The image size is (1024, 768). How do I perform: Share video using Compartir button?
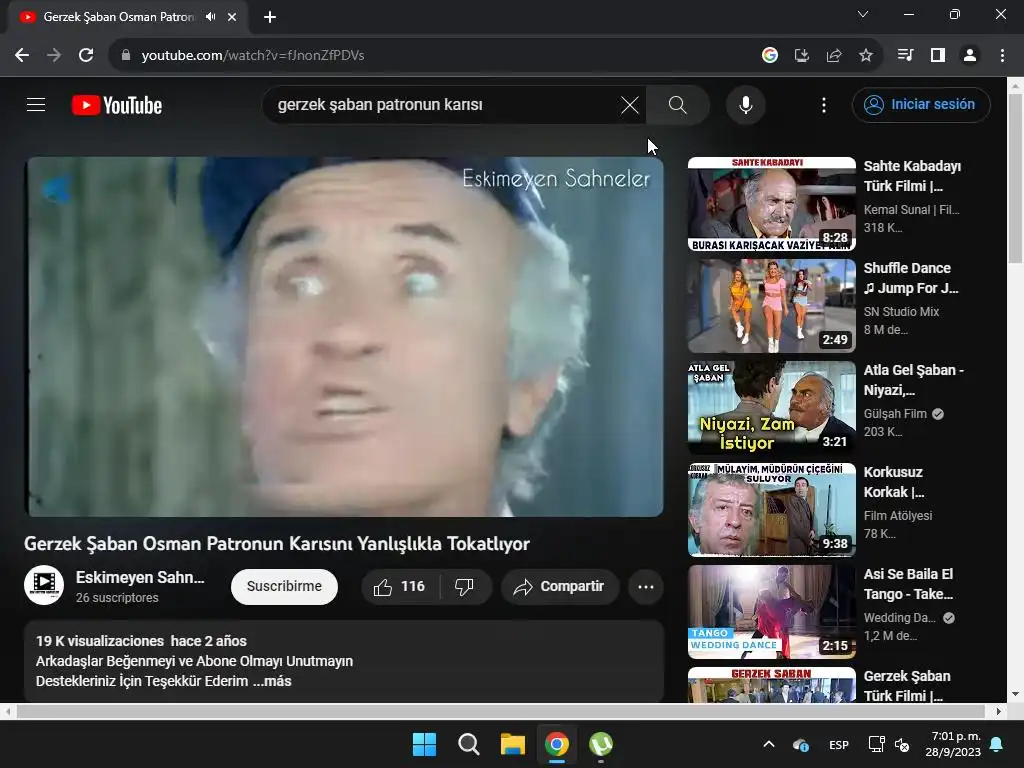[x=558, y=586]
